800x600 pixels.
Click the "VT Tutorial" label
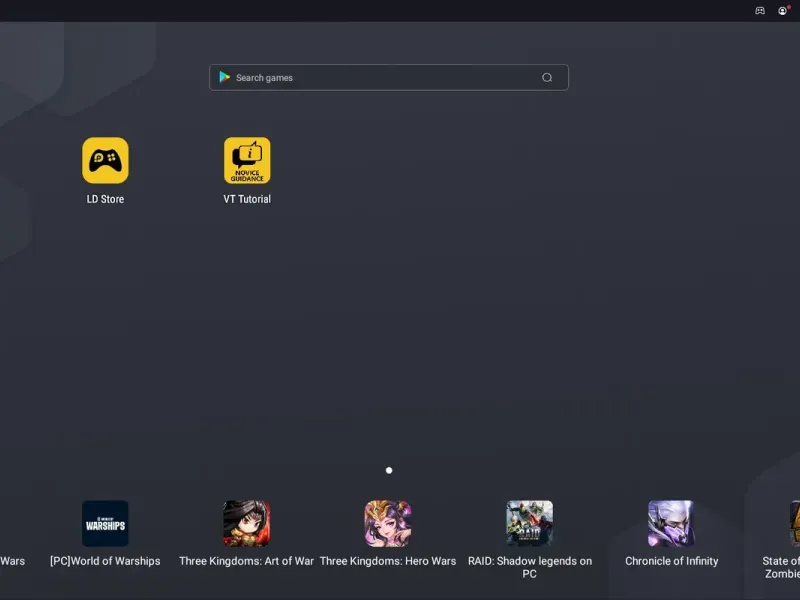tap(247, 199)
